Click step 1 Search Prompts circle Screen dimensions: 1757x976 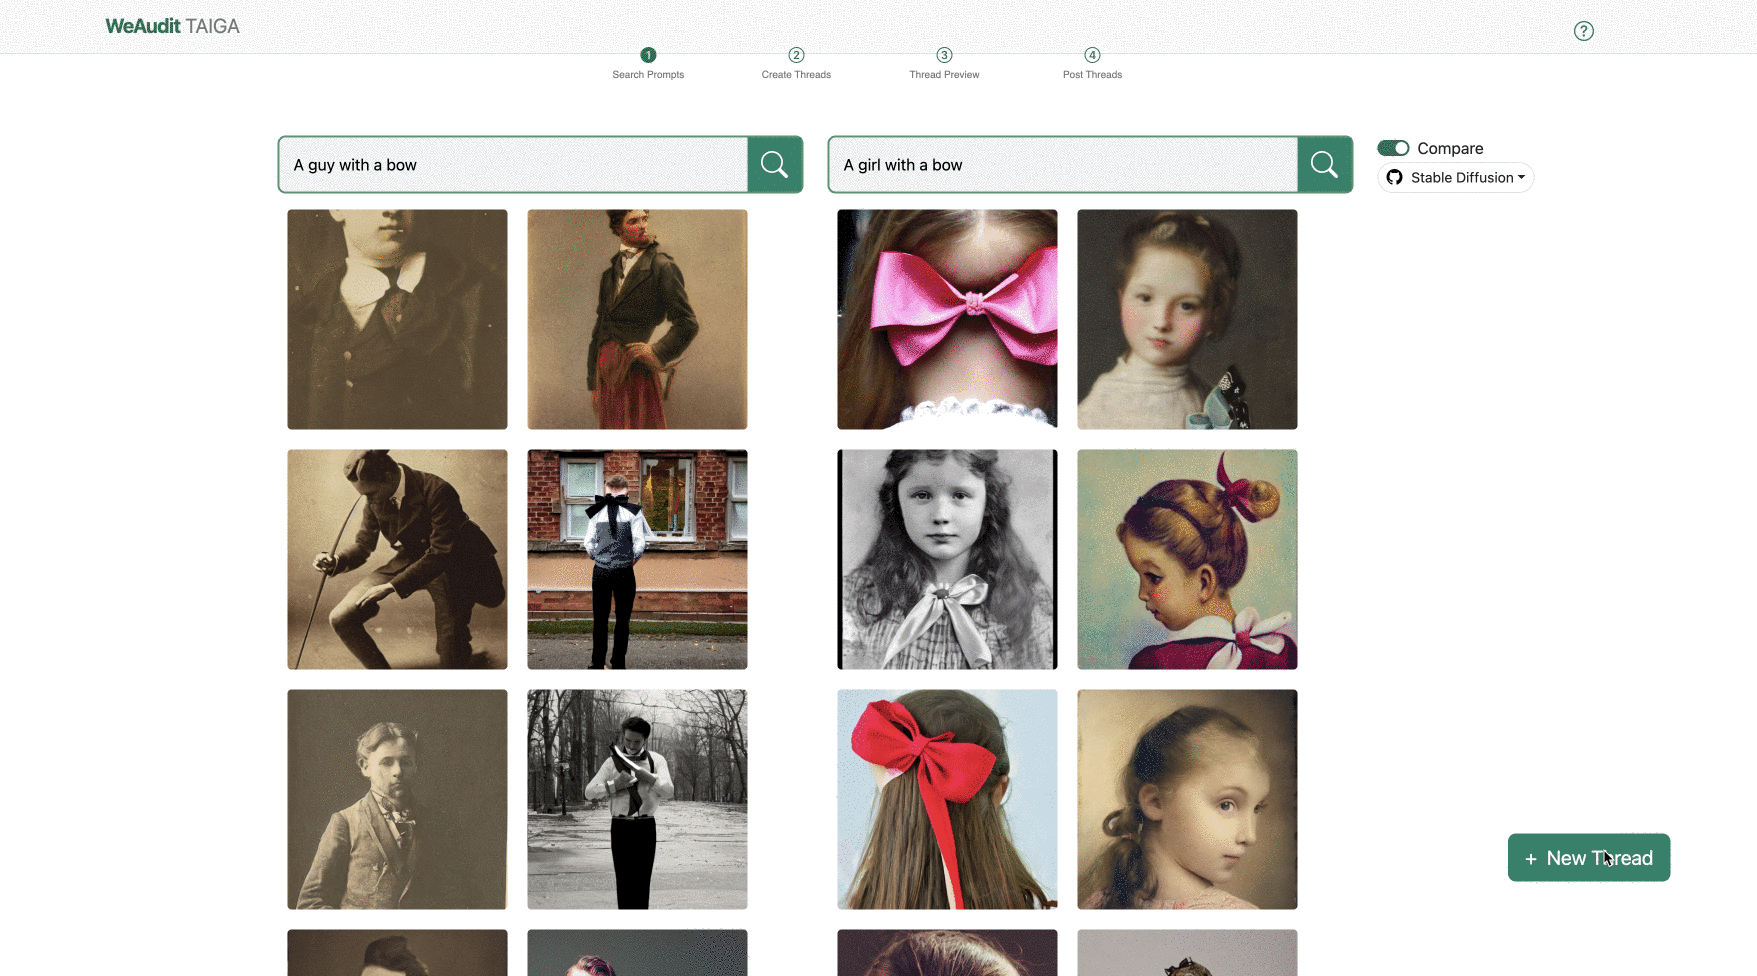coord(648,55)
